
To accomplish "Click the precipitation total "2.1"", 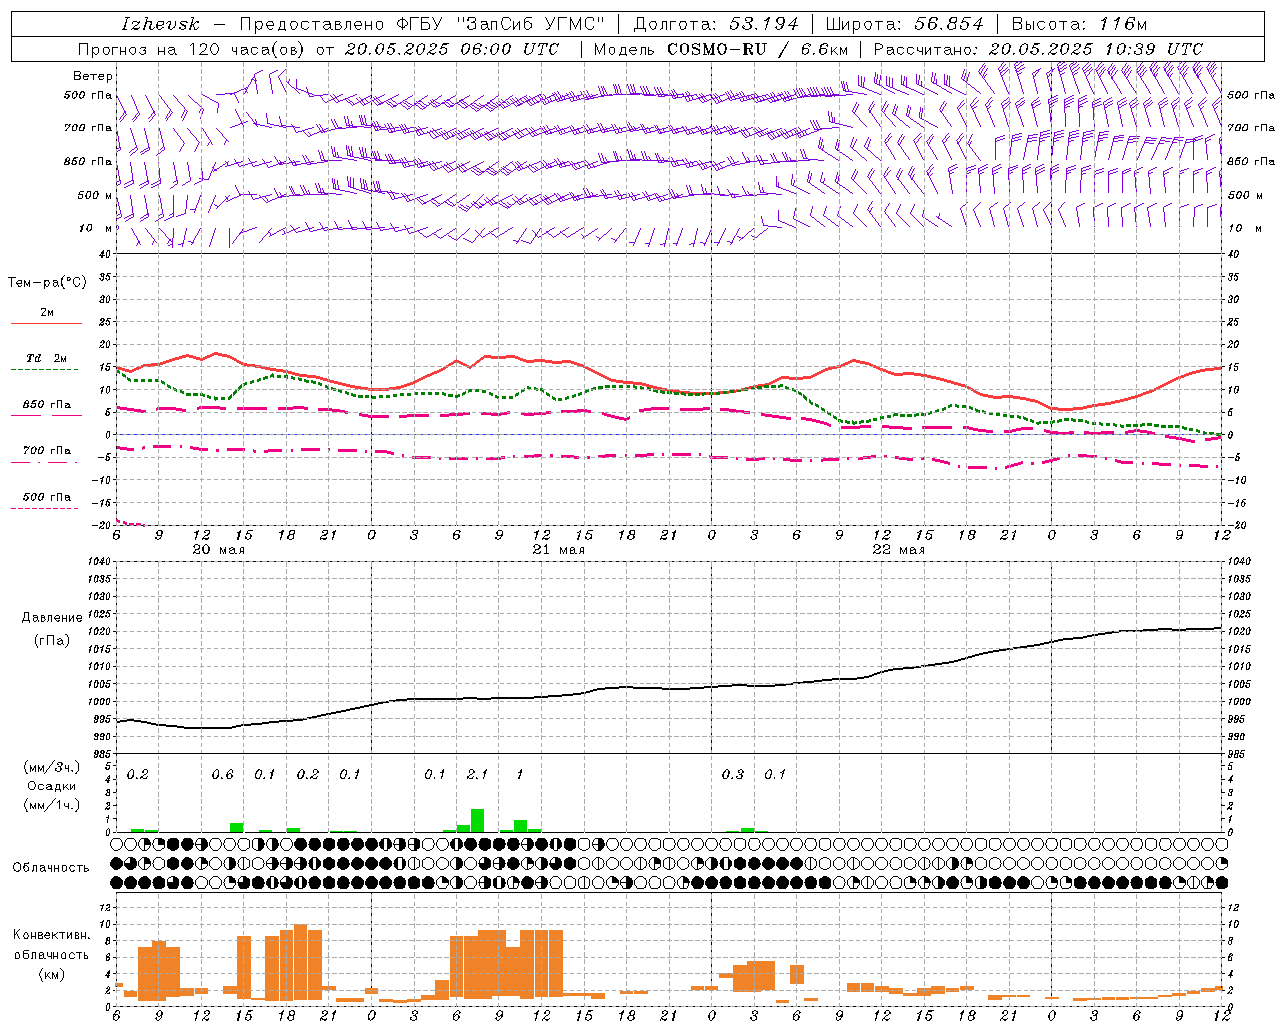I will coord(477,774).
